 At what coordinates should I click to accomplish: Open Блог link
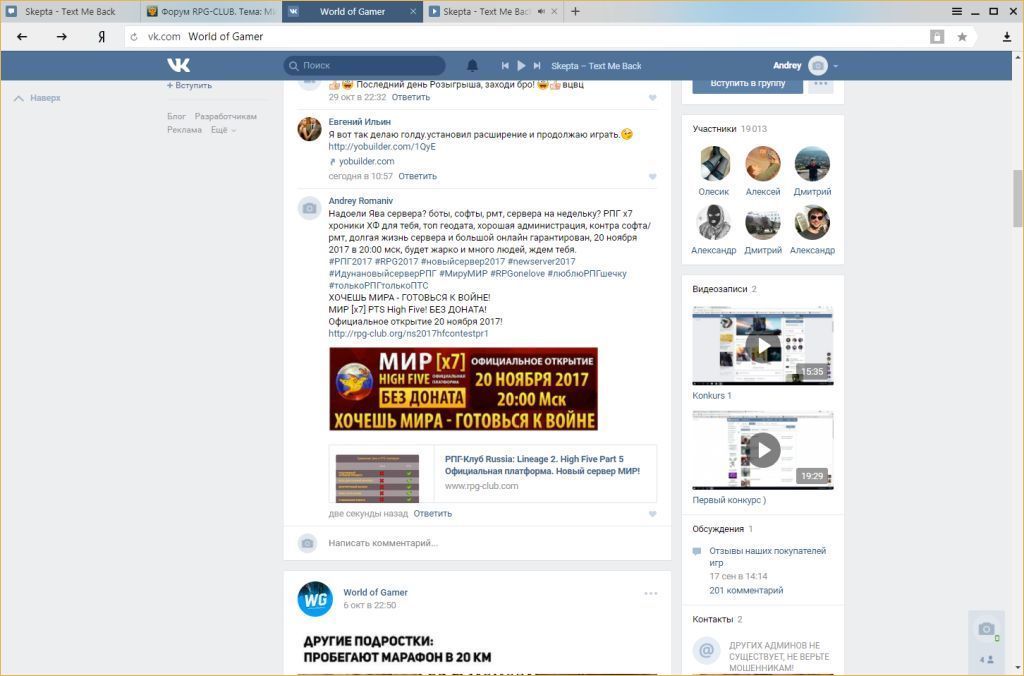coord(176,116)
